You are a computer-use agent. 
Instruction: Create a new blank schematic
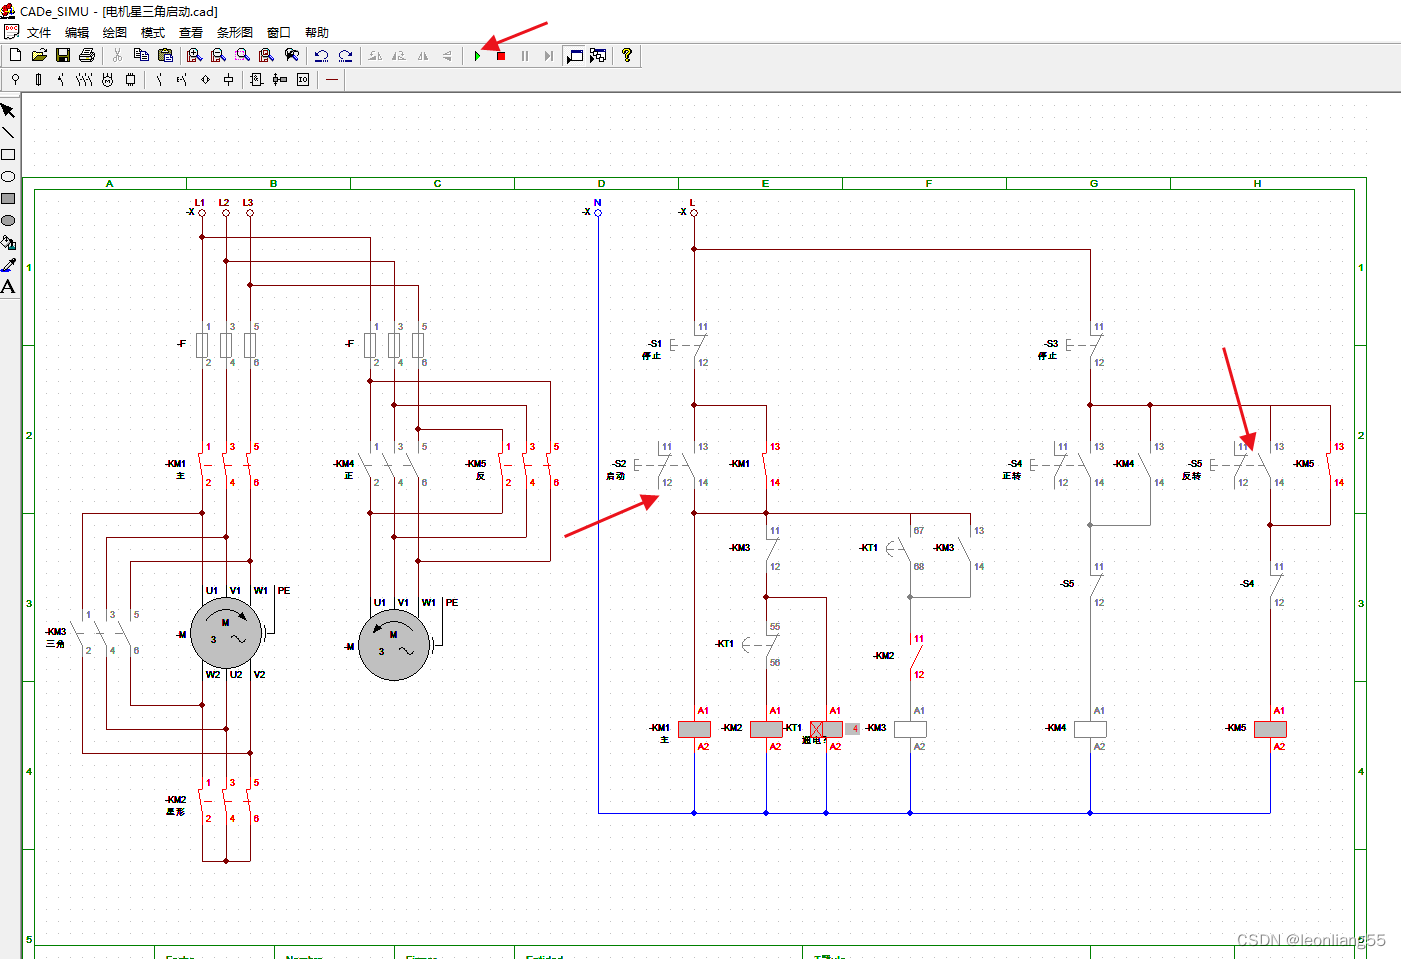click(15, 56)
